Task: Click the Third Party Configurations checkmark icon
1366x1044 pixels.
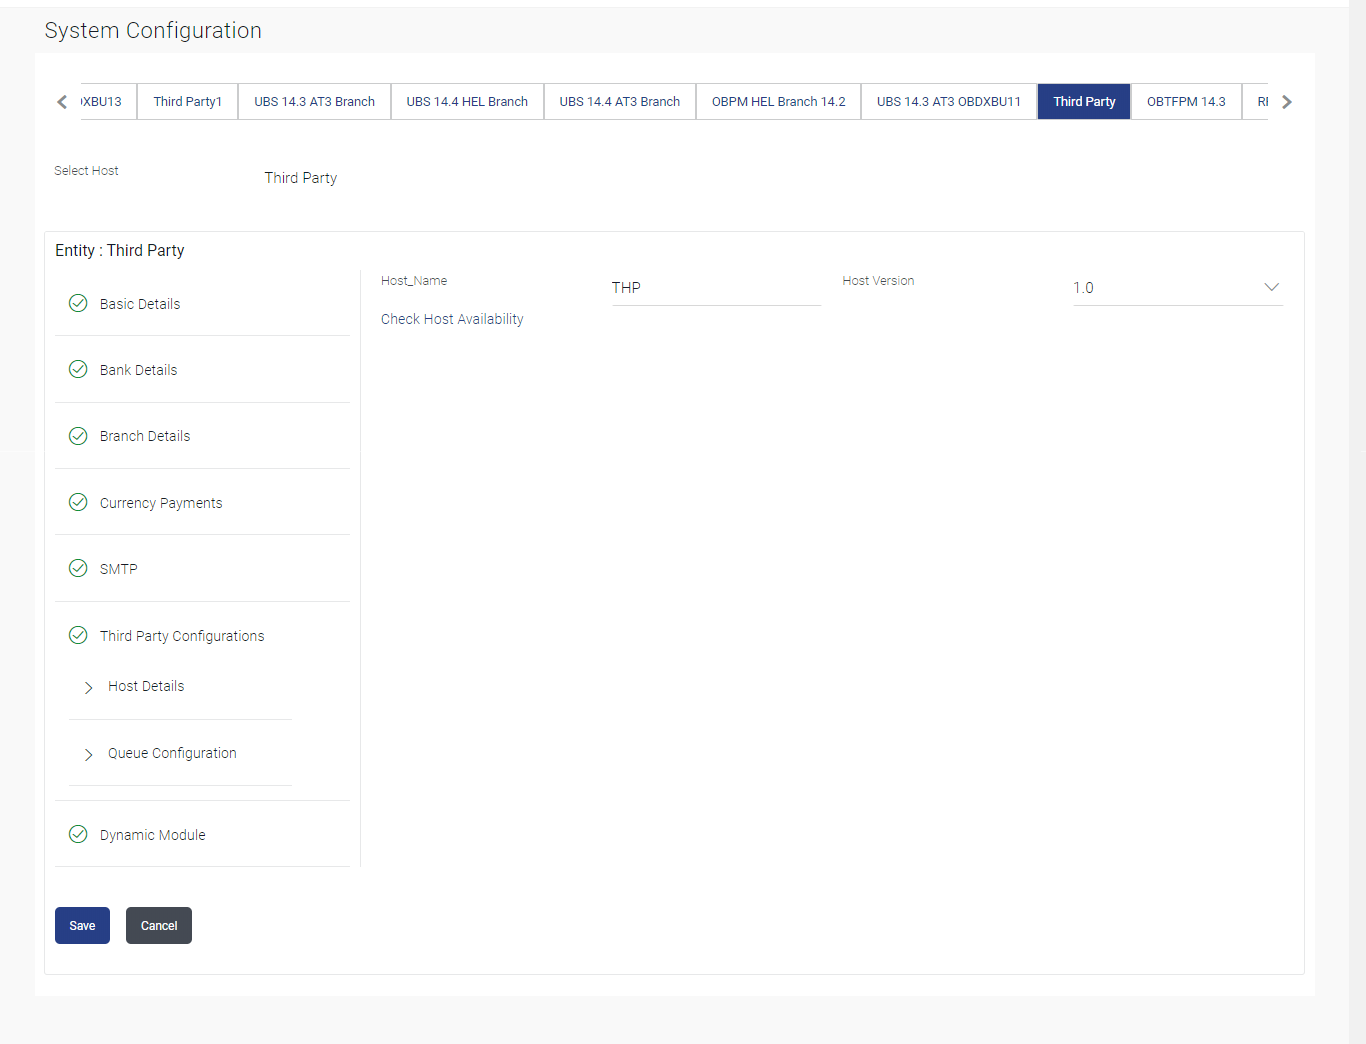Action: point(78,635)
